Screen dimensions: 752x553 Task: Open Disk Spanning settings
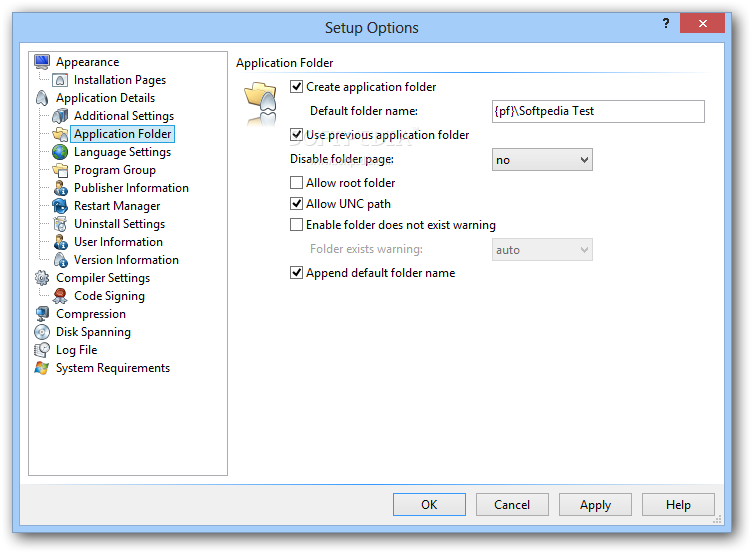pos(93,332)
